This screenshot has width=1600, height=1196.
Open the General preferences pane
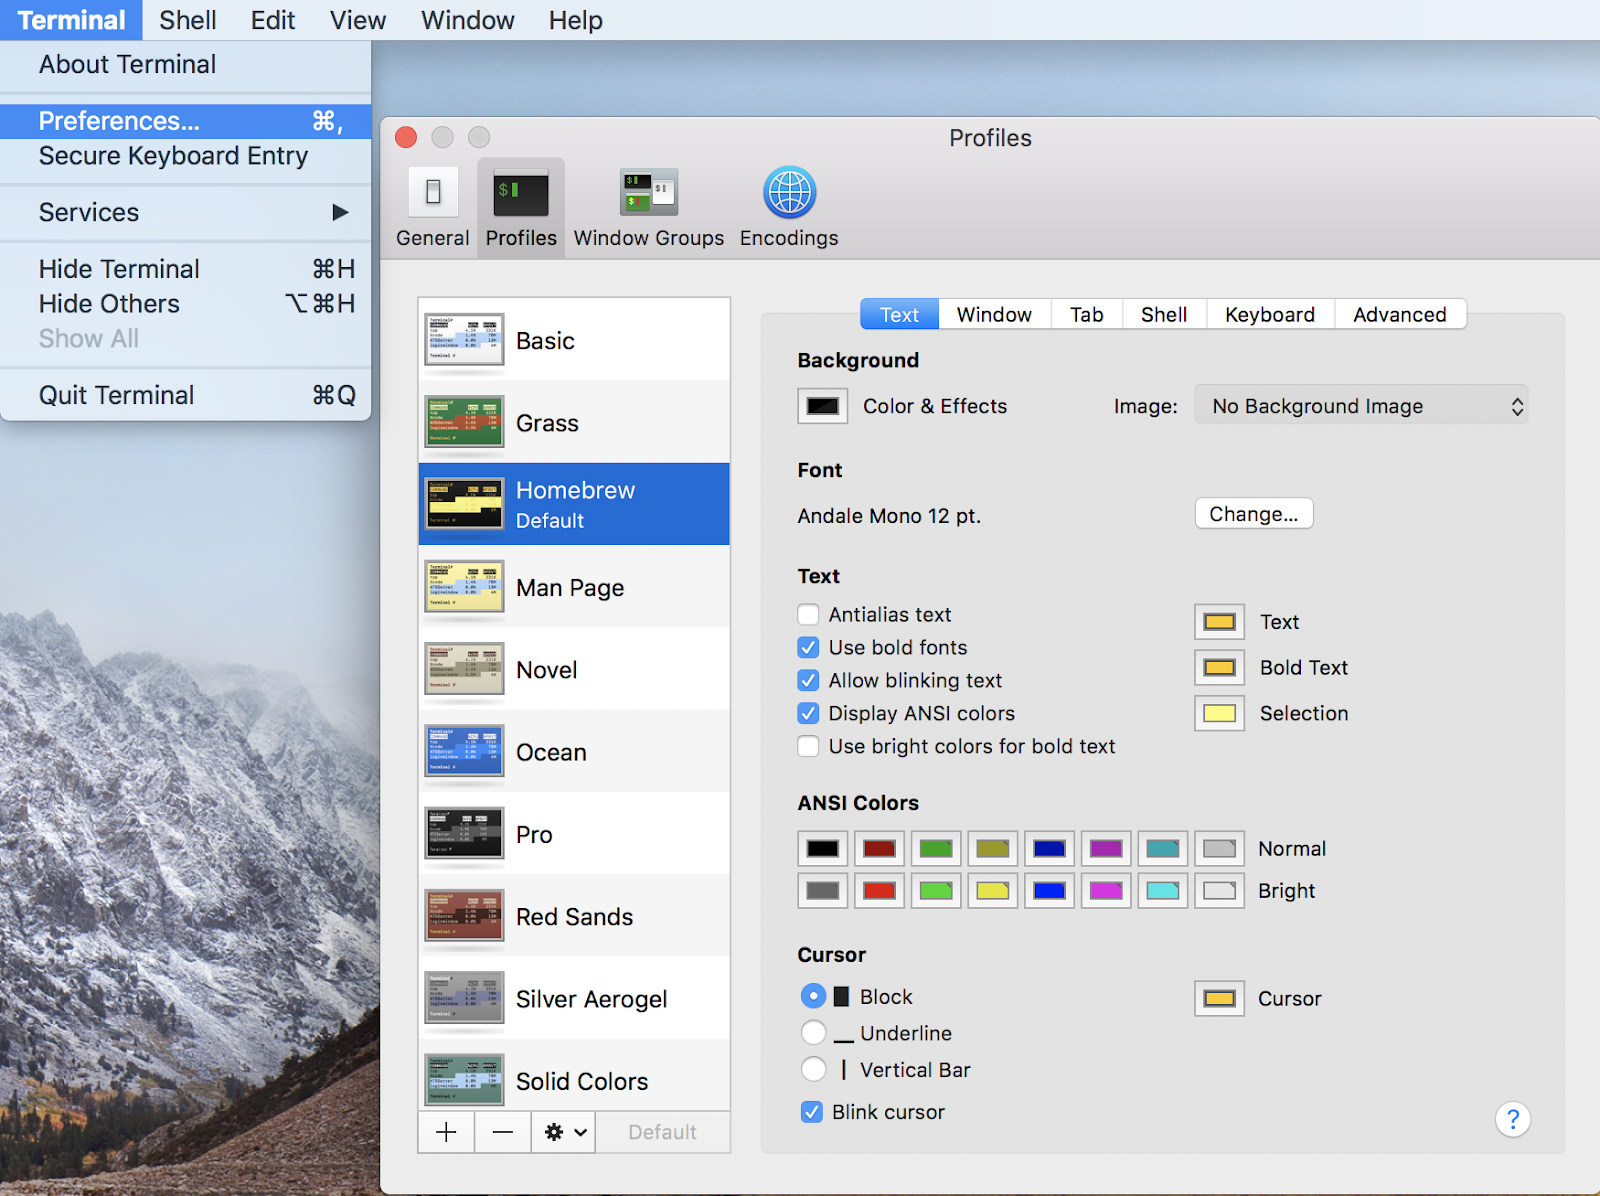[x=432, y=208]
